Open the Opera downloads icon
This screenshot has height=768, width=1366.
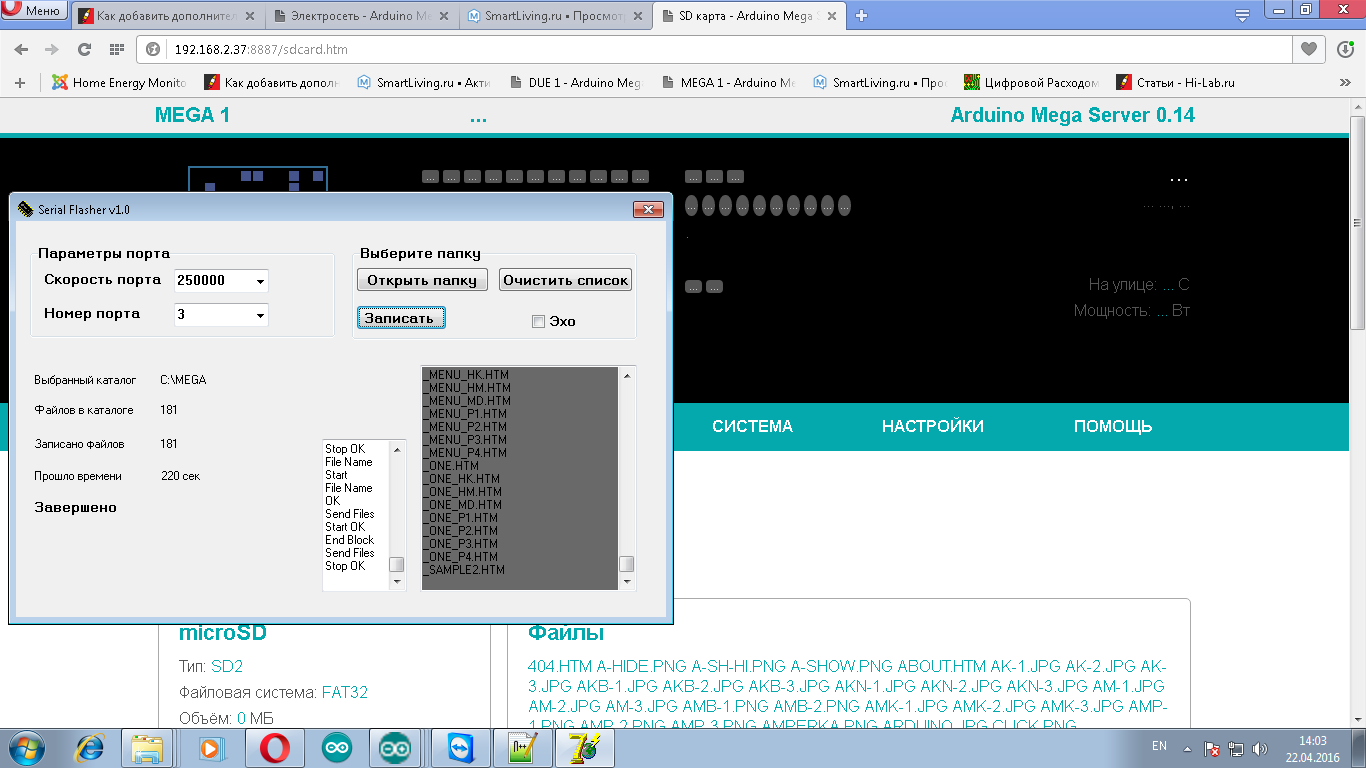pyautogui.click(x=1346, y=49)
